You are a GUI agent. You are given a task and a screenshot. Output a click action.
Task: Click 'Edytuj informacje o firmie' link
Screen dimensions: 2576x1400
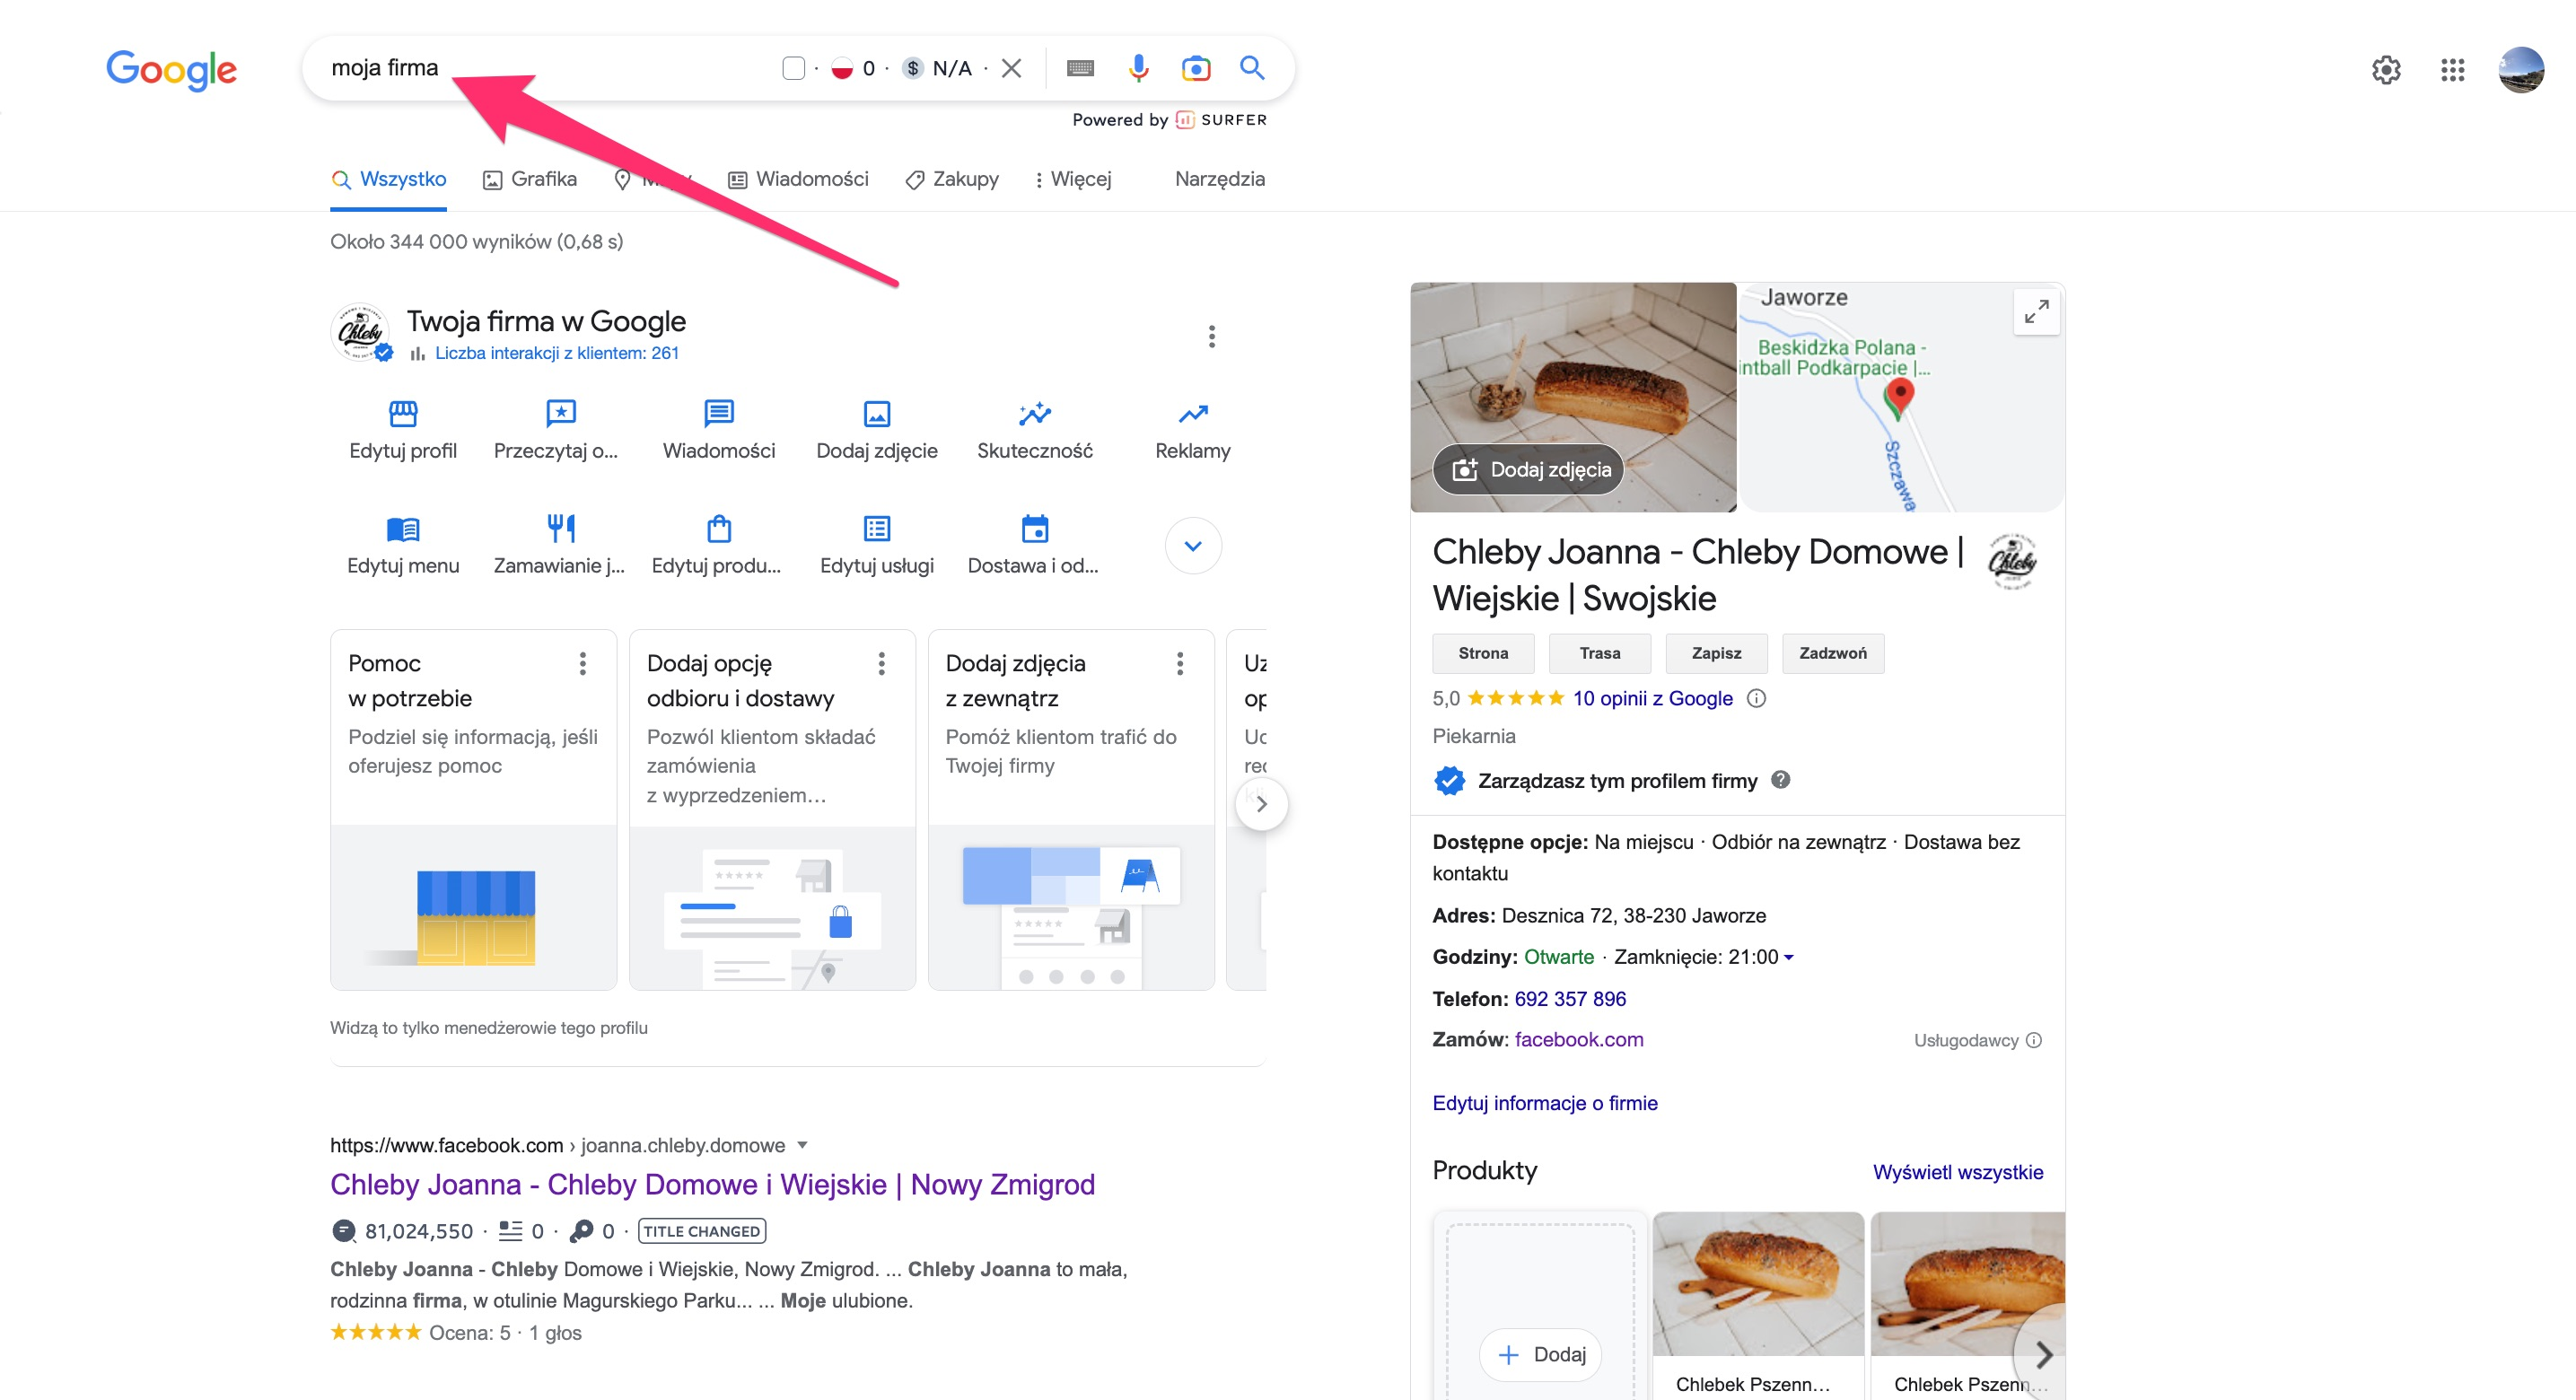click(1545, 1103)
